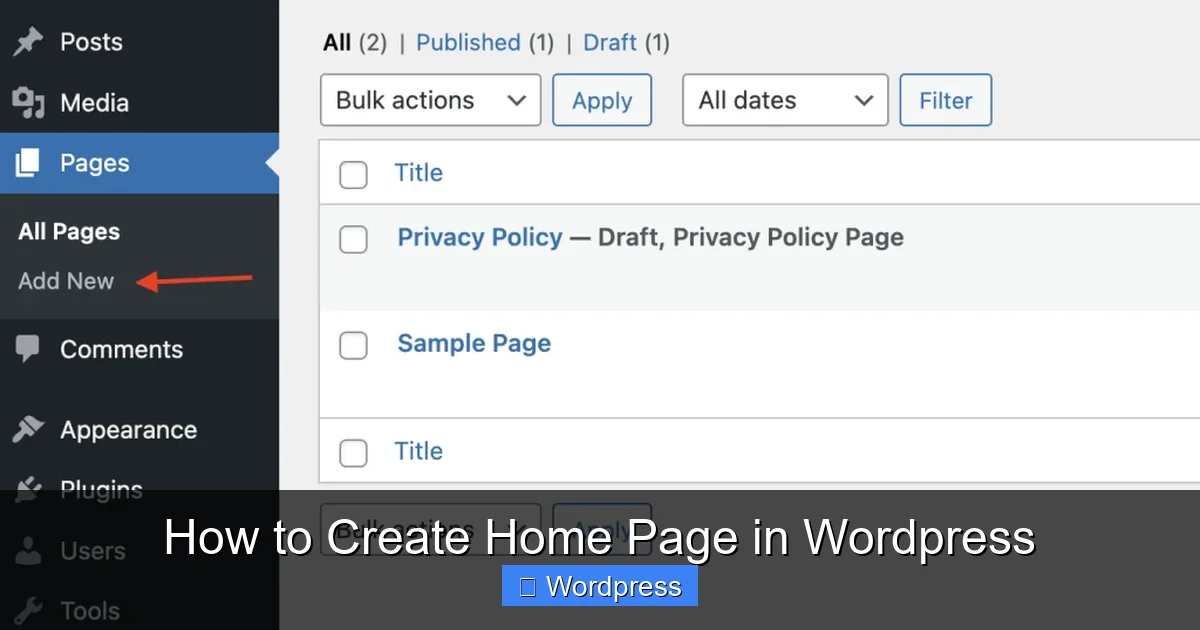Screen dimensions: 1200x630
Task: Check the Sample Page row checkbox
Action: pos(353,345)
